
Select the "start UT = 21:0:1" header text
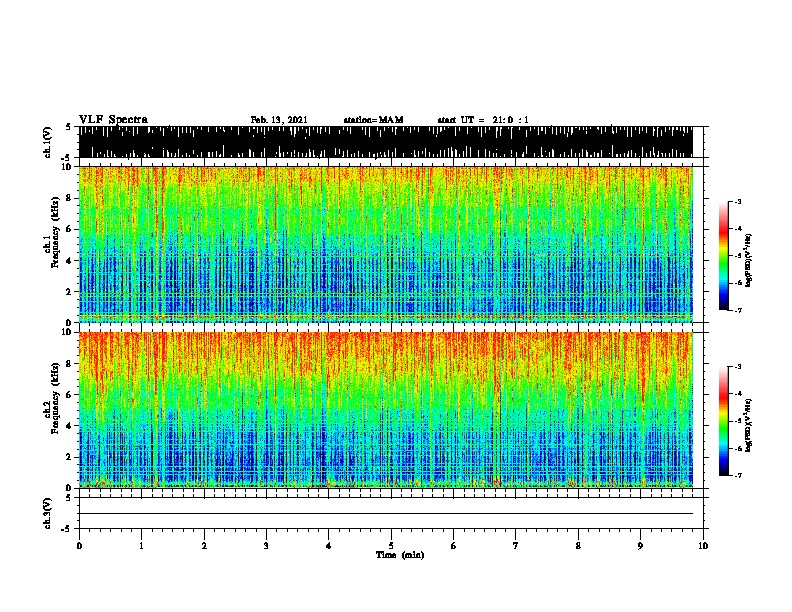coord(483,120)
